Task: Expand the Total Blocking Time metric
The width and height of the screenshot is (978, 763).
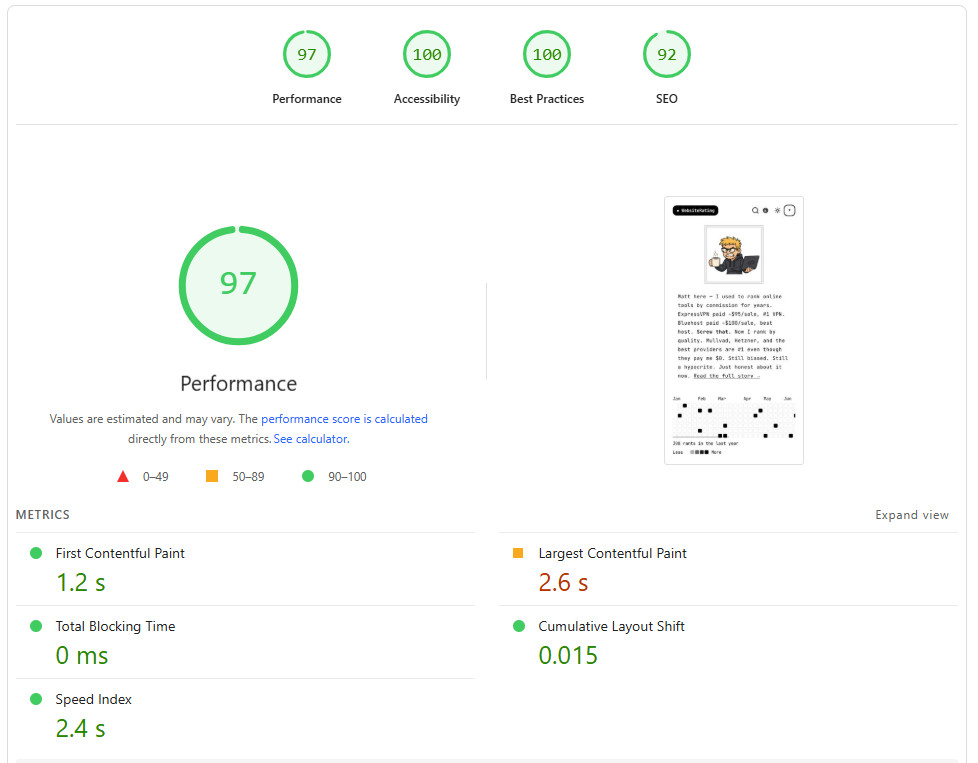Action: tap(115, 626)
